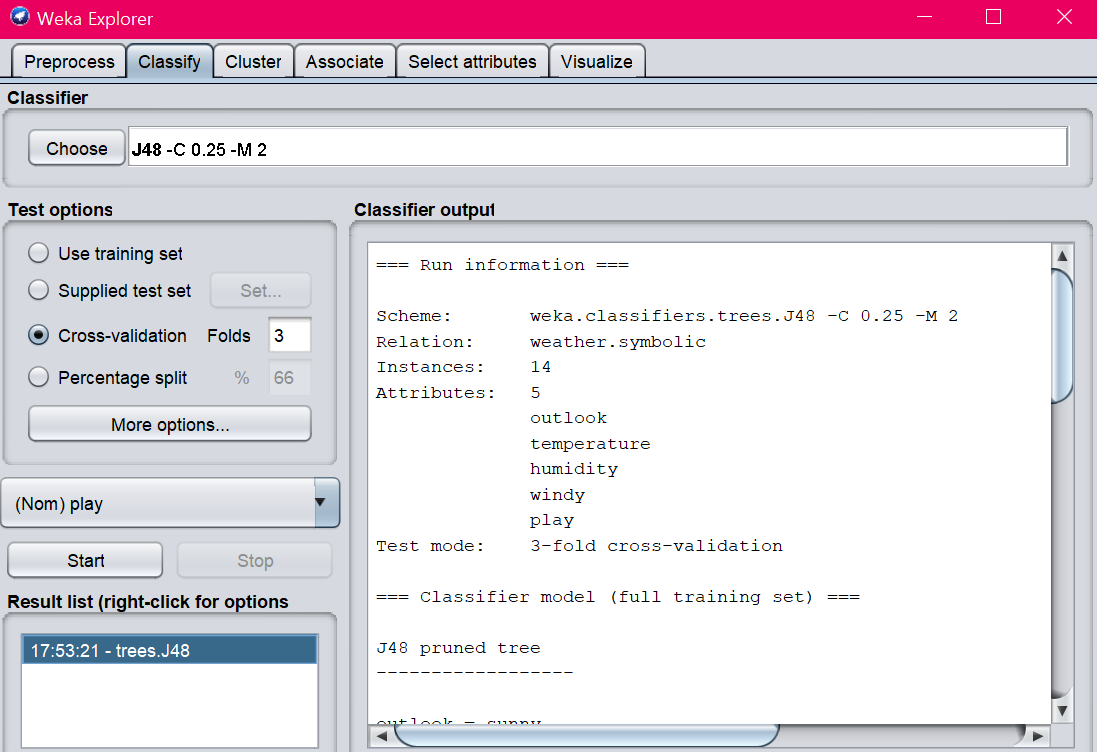This screenshot has width=1097, height=752.
Task: Click the J48 pruned tree line
Action: 458,648
